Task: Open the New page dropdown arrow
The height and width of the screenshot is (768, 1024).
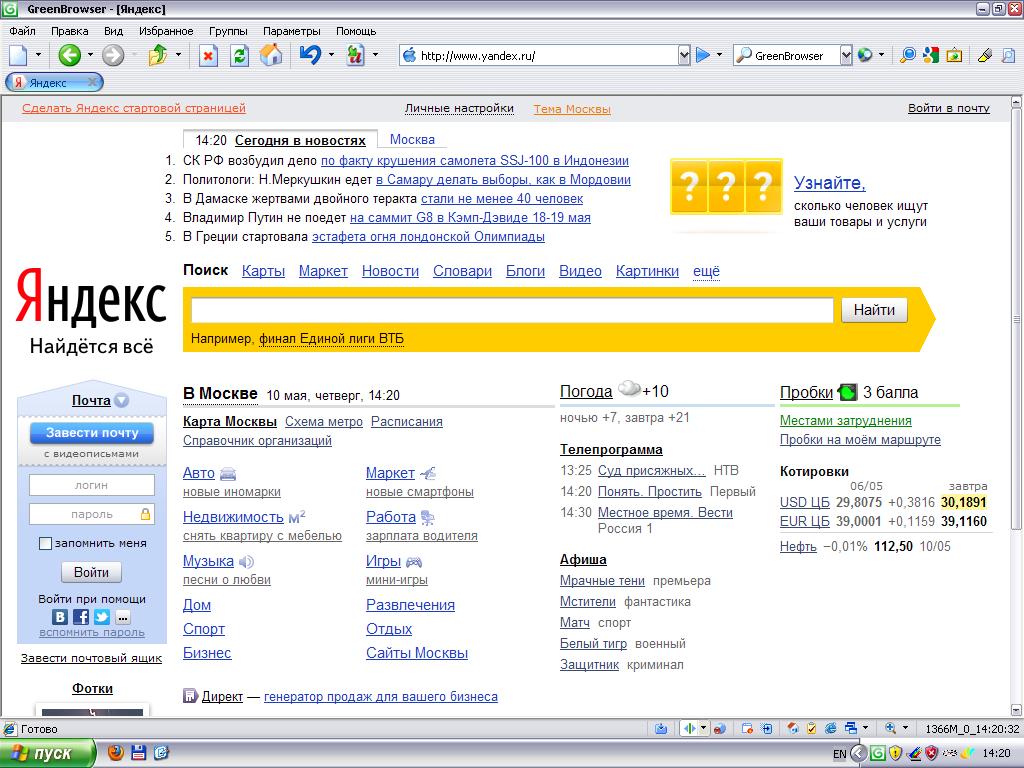Action: 38,56
